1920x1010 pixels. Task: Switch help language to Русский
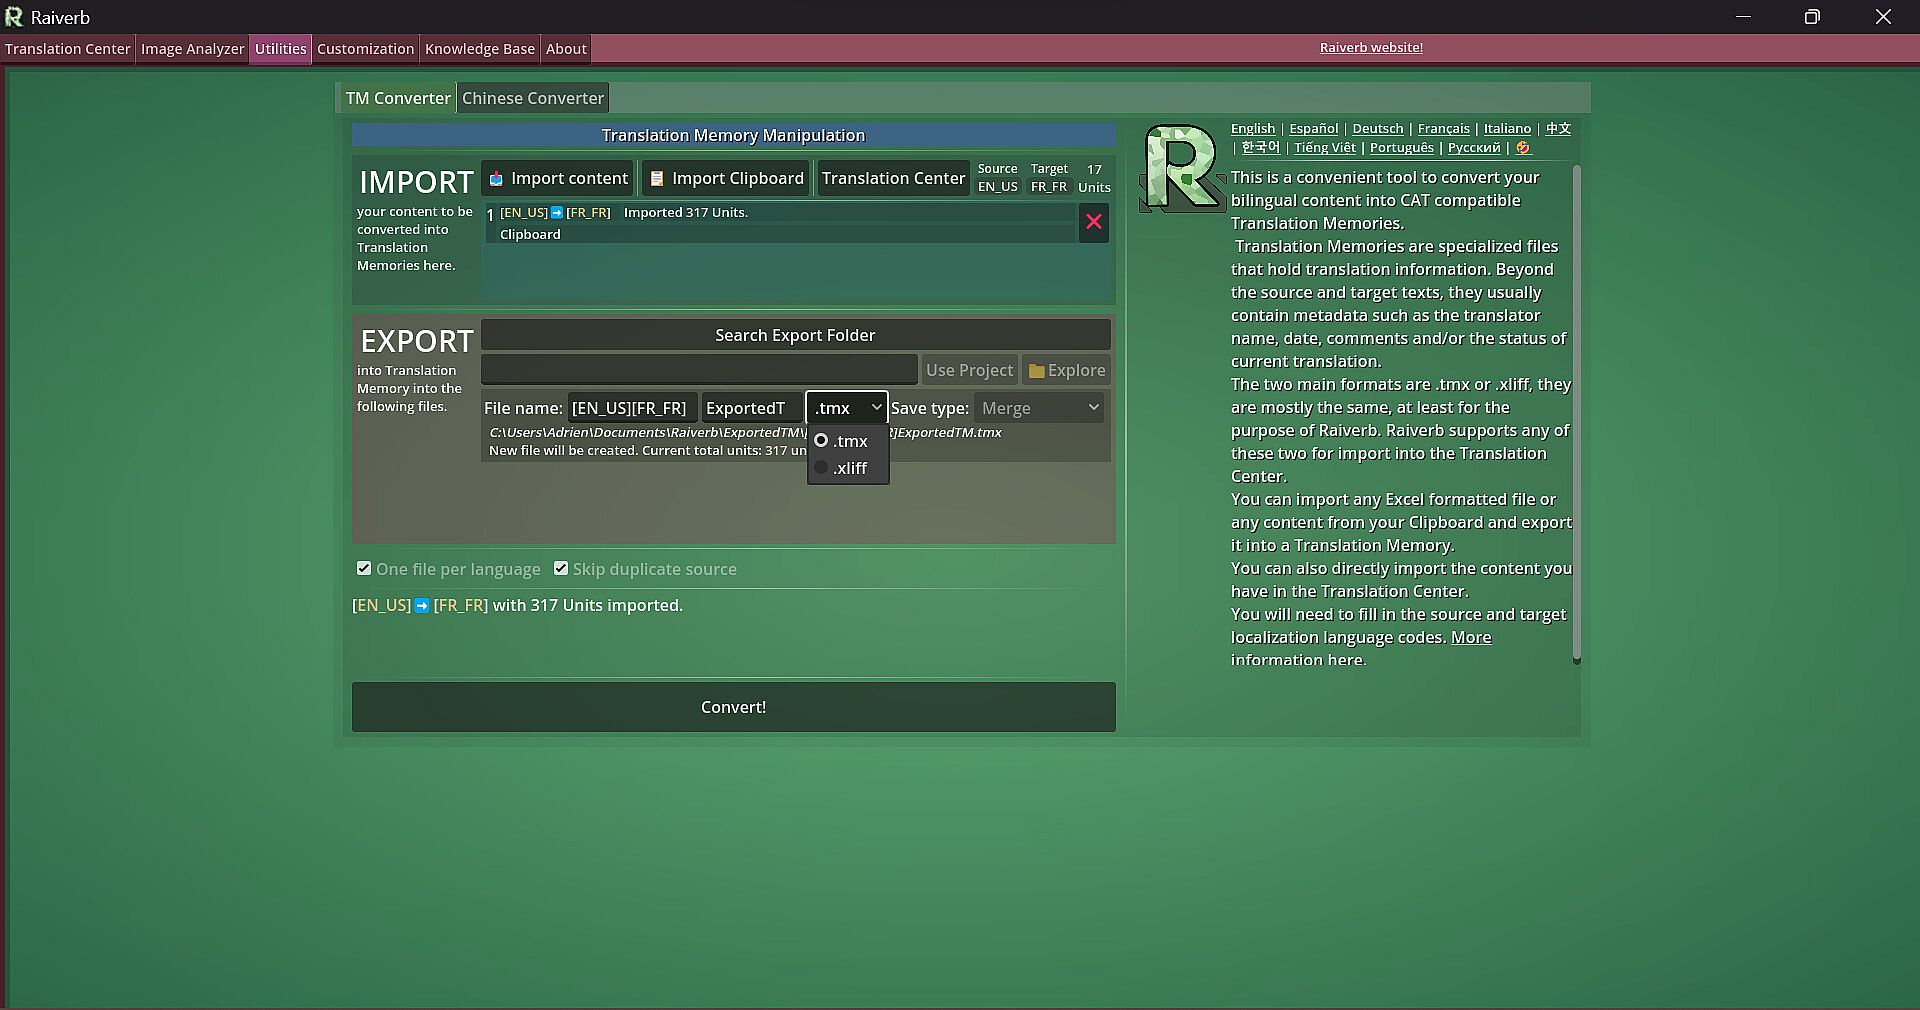[x=1474, y=148]
